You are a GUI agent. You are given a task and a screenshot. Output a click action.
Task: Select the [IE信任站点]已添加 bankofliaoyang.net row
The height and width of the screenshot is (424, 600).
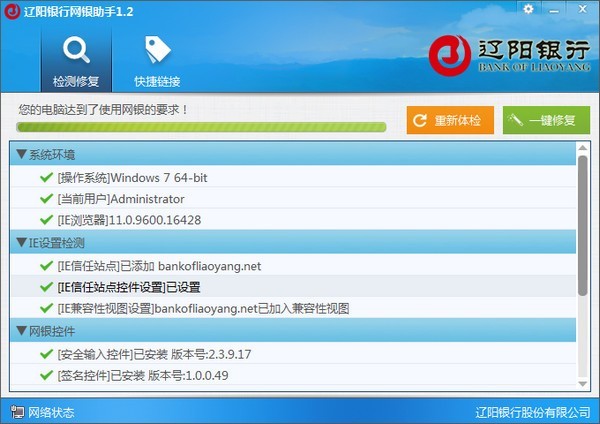(x=293, y=266)
